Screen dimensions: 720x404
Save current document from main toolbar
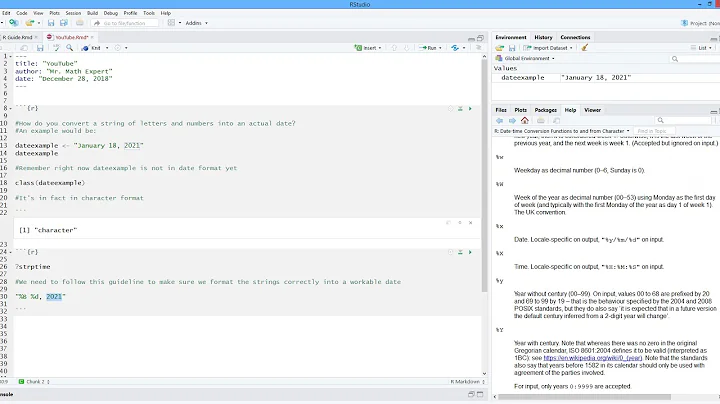(x=51, y=22)
